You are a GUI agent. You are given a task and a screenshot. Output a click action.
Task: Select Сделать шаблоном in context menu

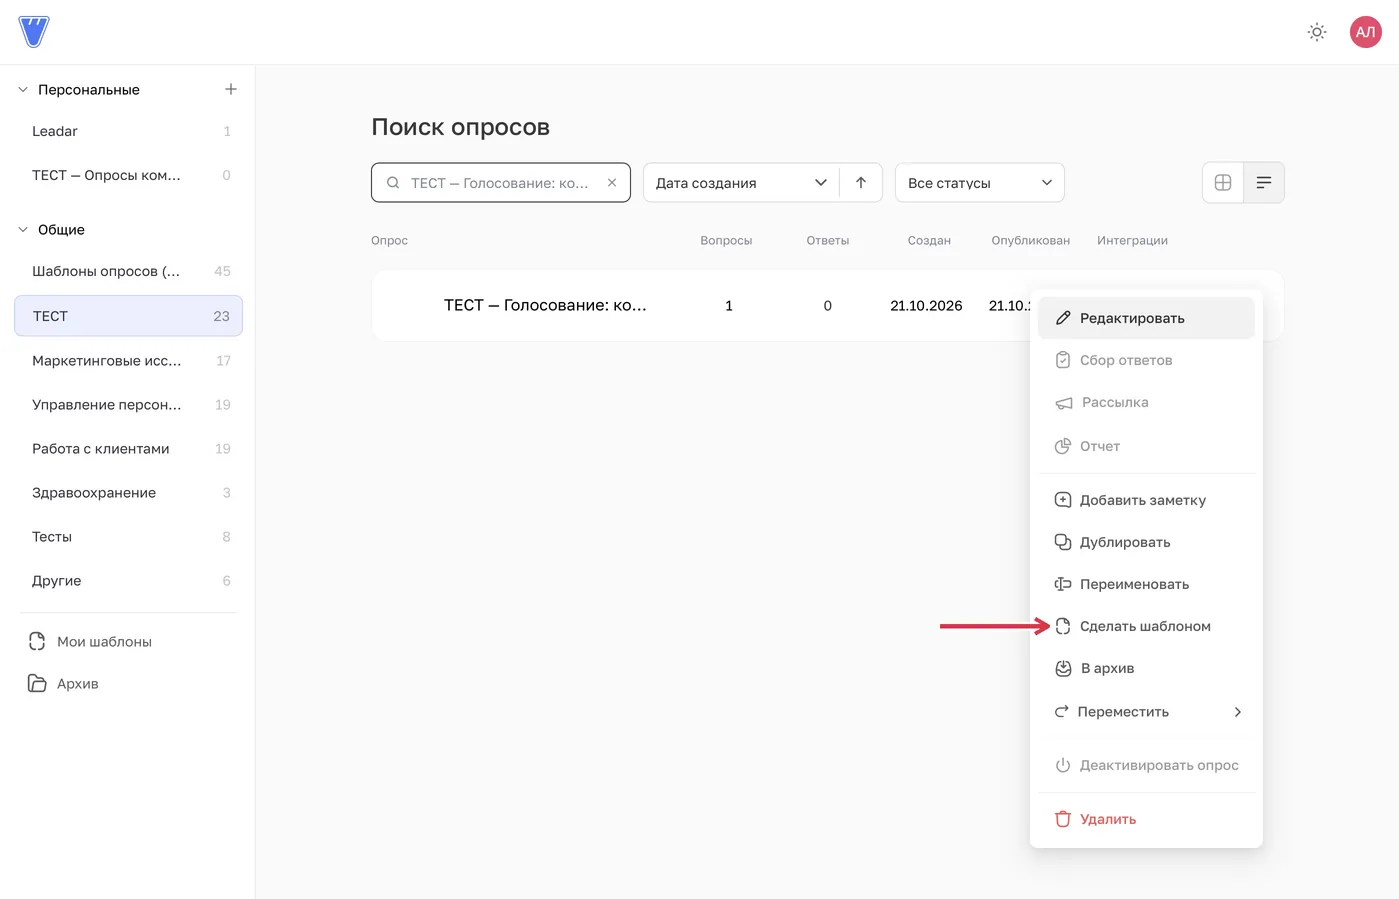(x=1146, y=626)
